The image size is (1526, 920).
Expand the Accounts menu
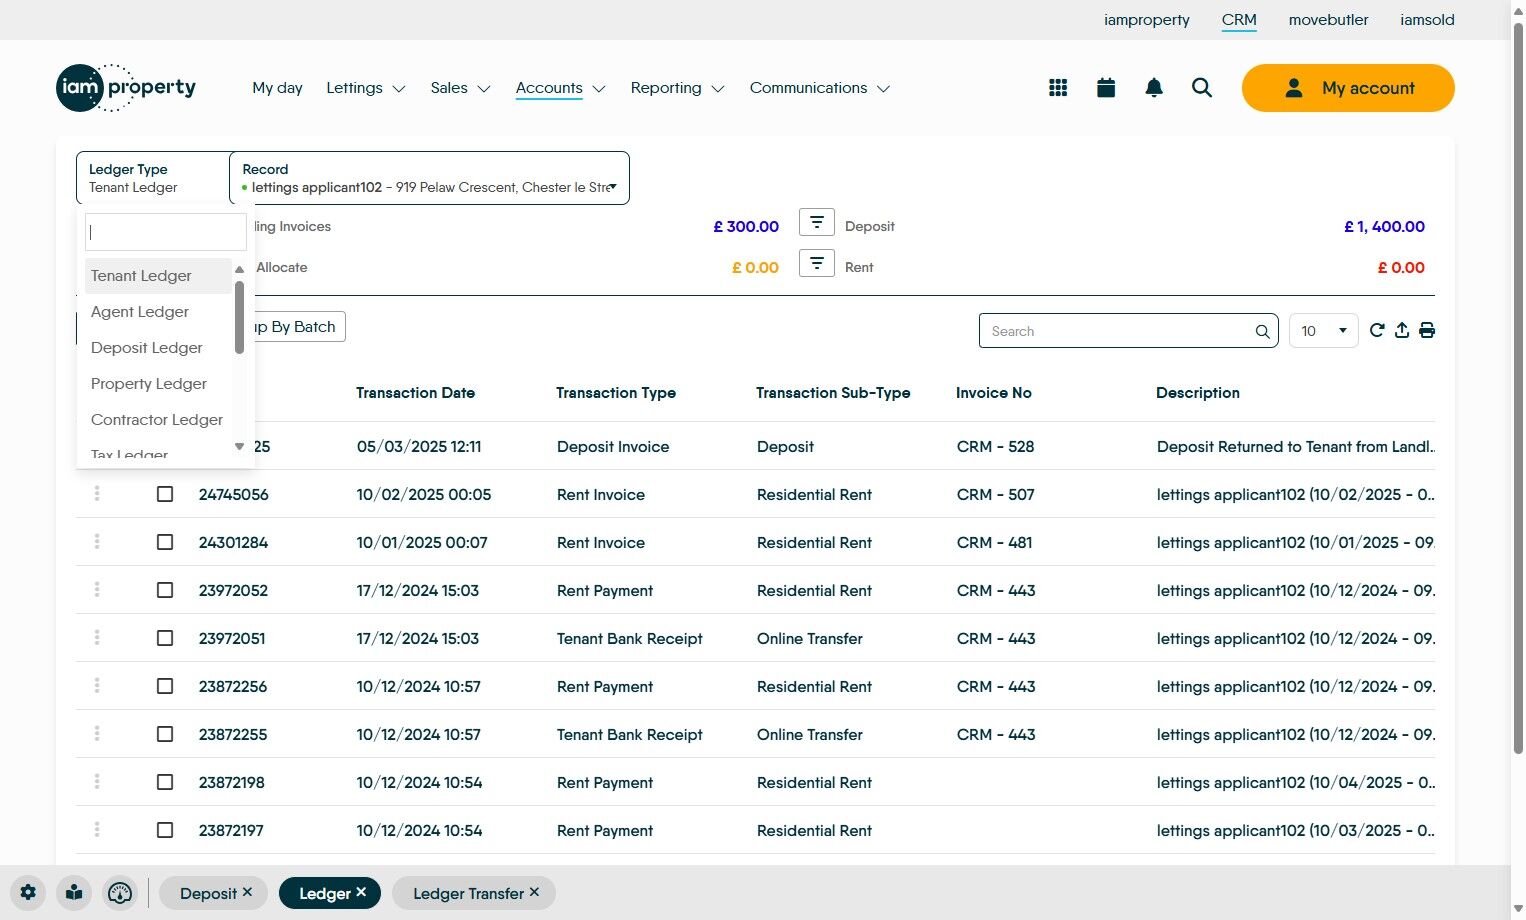click(x=560, y=88)
